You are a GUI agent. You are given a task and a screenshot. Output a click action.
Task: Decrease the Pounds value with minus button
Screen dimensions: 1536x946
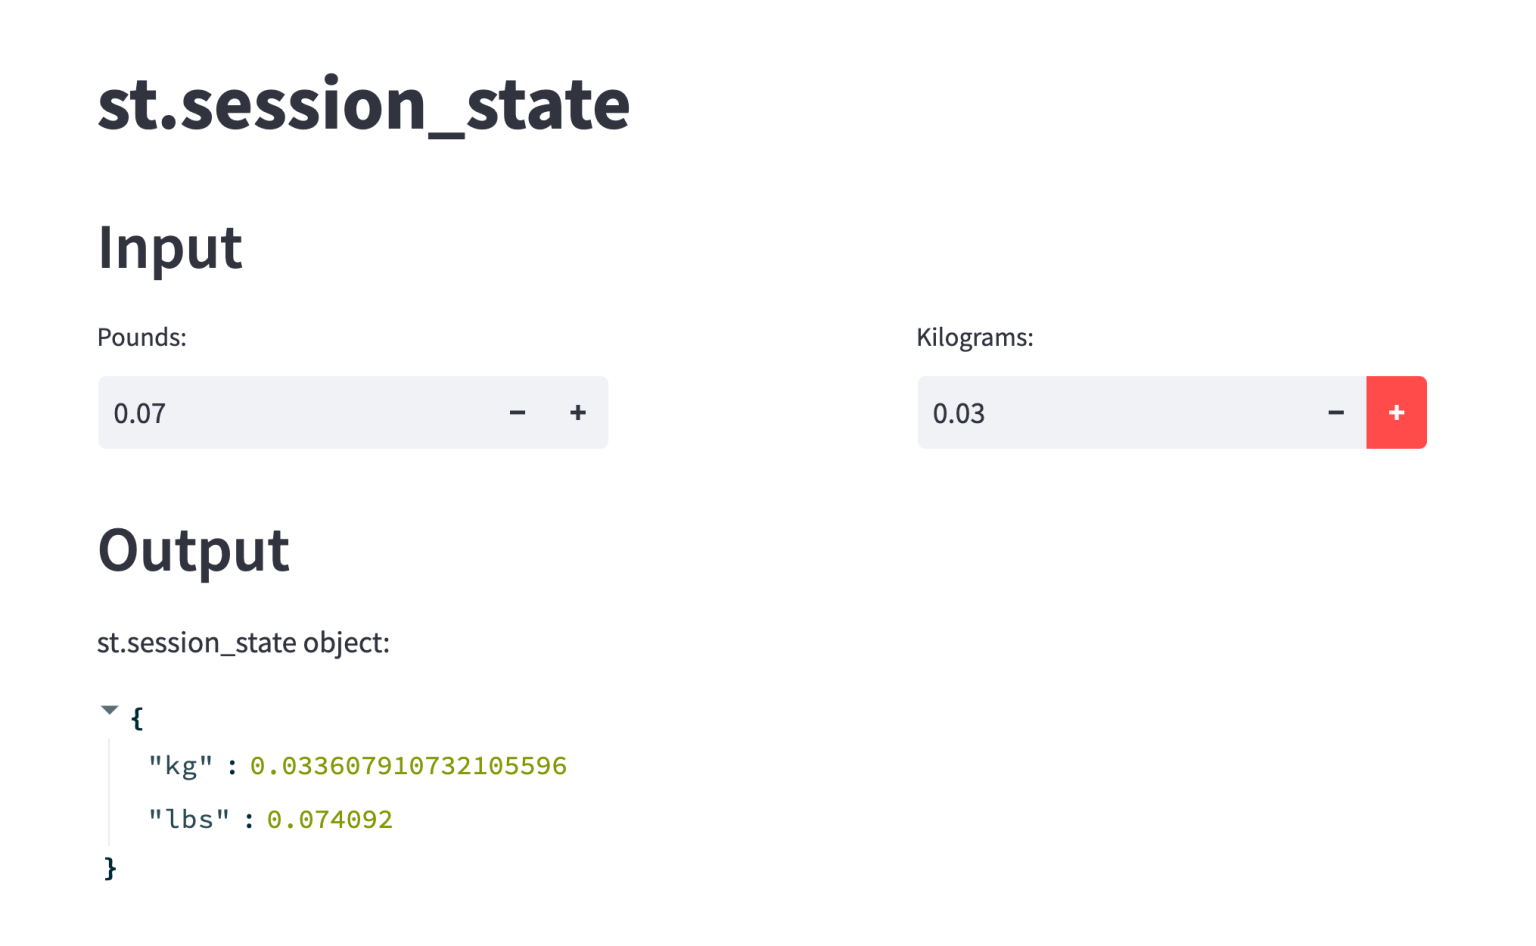tap(517, 413)
